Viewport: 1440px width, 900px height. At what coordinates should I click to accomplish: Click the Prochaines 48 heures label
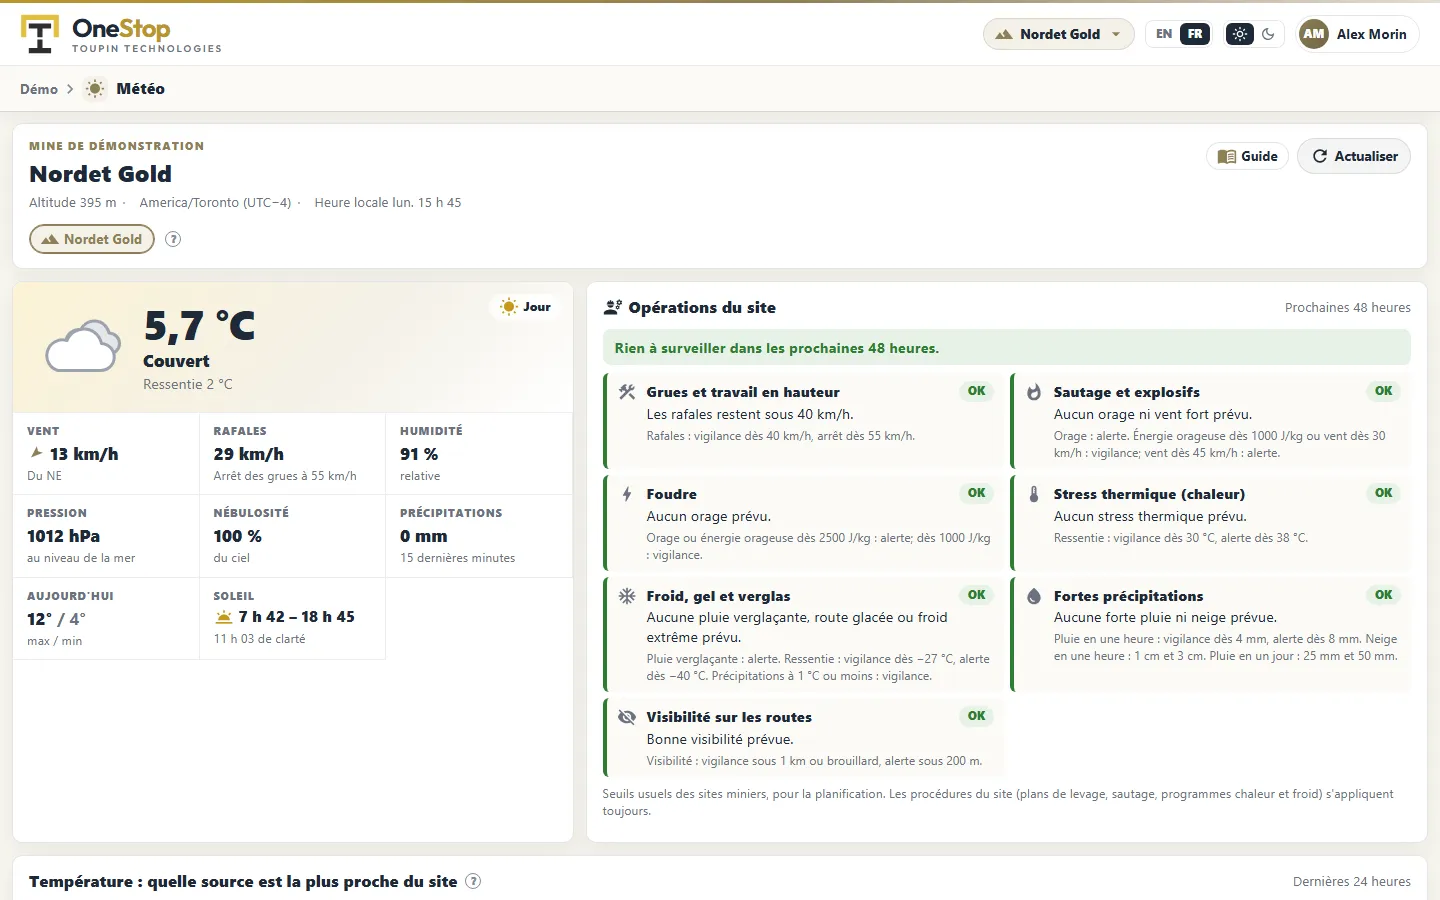tap(1347, 308)
